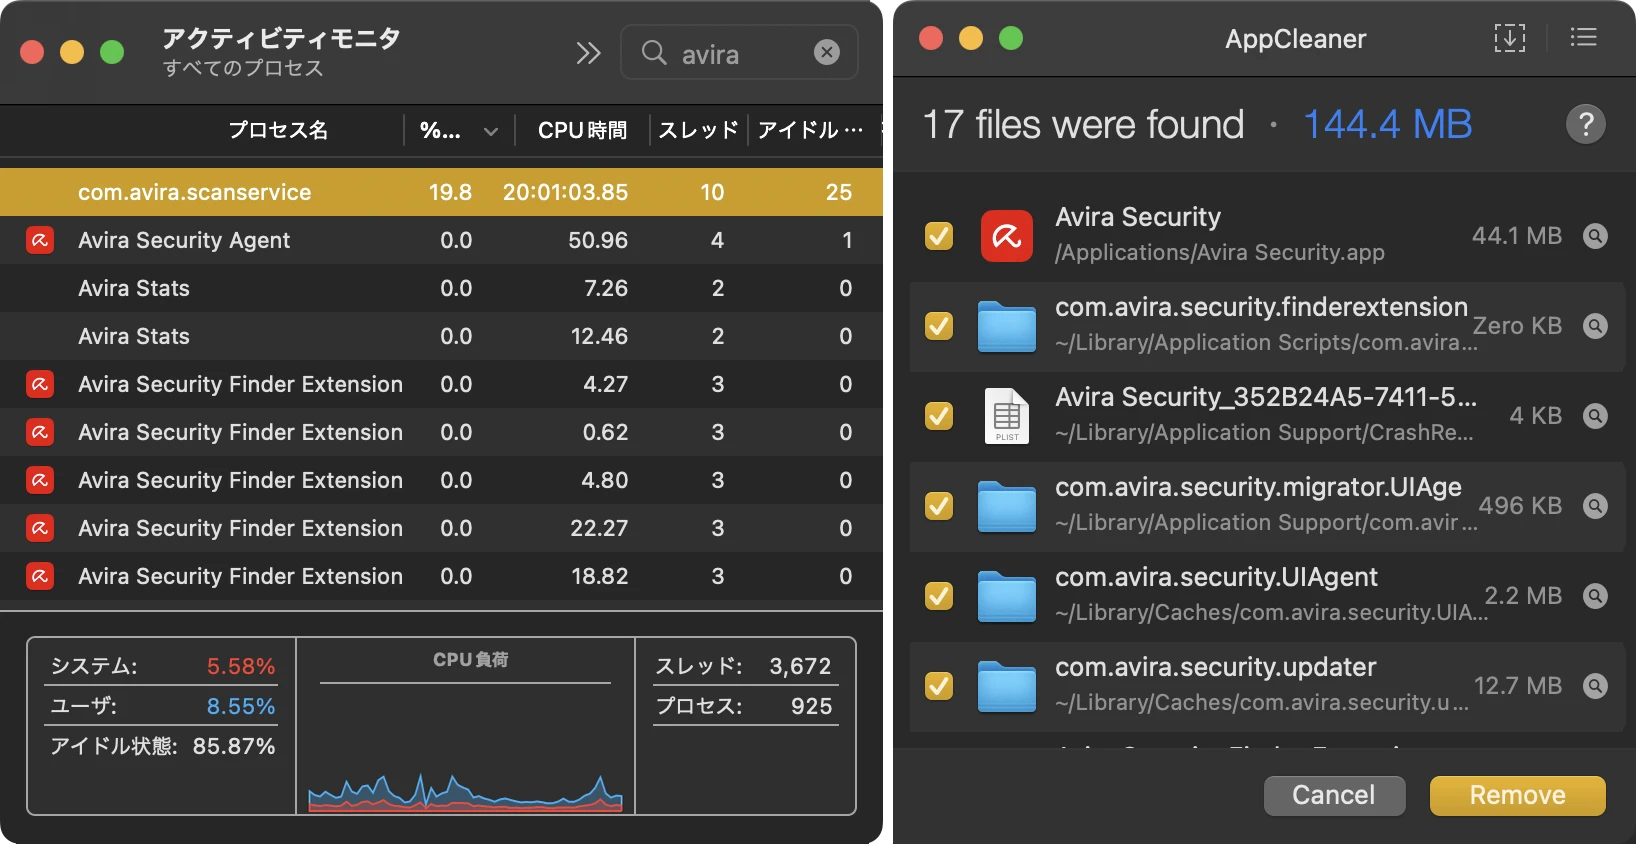This screenshot has width=1636, height=844.
Task: Uncheck the Avira Security app checkbox
Action: (x=939, y=236)
